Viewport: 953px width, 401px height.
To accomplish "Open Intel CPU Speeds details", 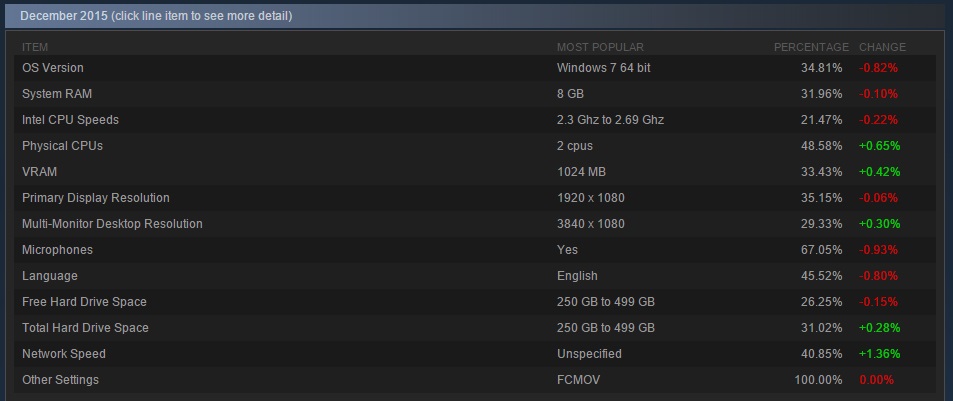I will coord(475,120).
